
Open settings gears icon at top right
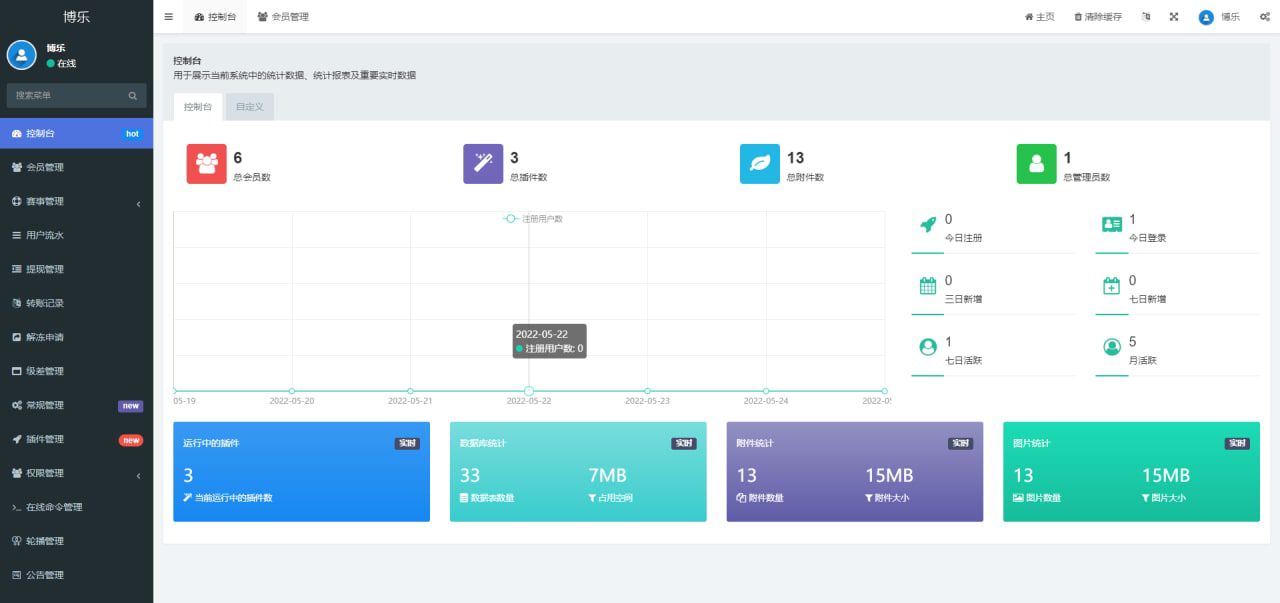pos(1264,17)
